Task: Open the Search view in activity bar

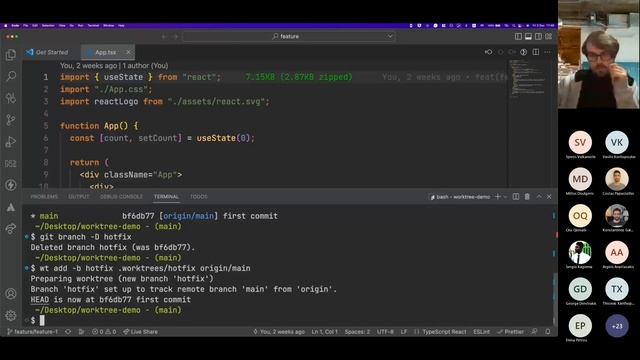Action: [11, 76]
